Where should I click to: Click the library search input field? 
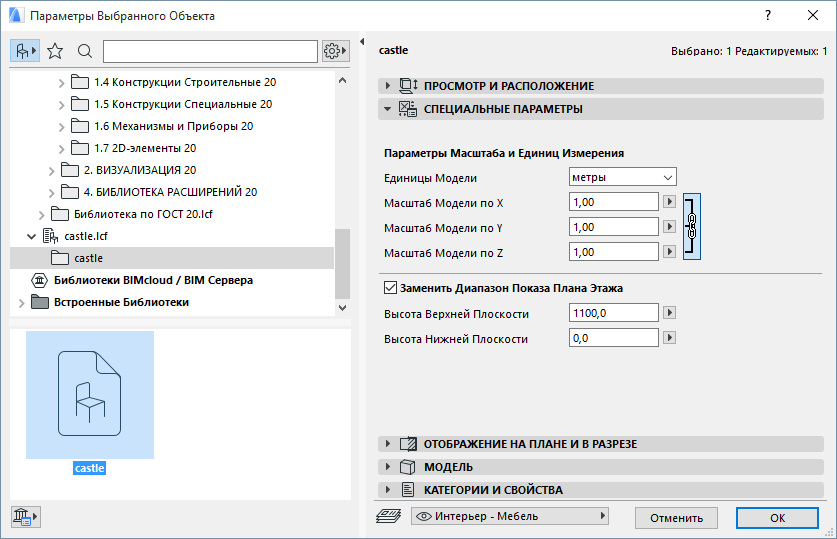(210, 51)
